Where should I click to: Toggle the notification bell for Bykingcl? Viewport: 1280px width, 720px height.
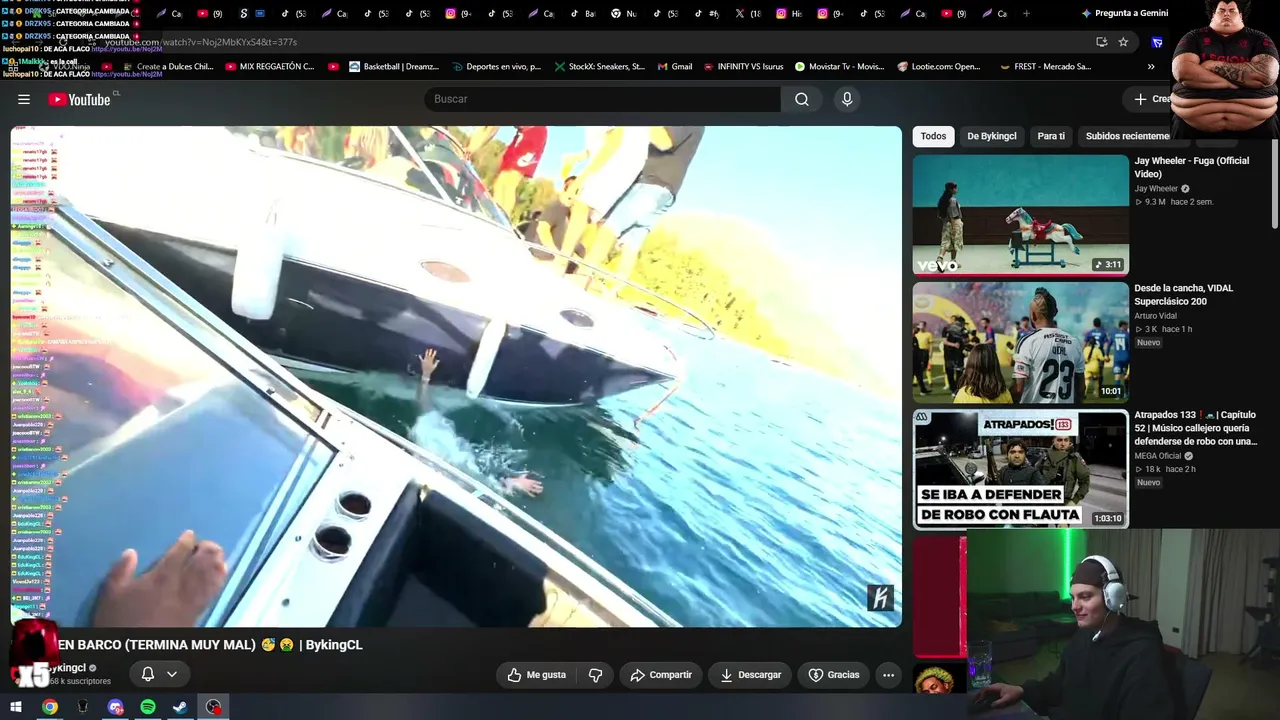[x=147, y=674]
